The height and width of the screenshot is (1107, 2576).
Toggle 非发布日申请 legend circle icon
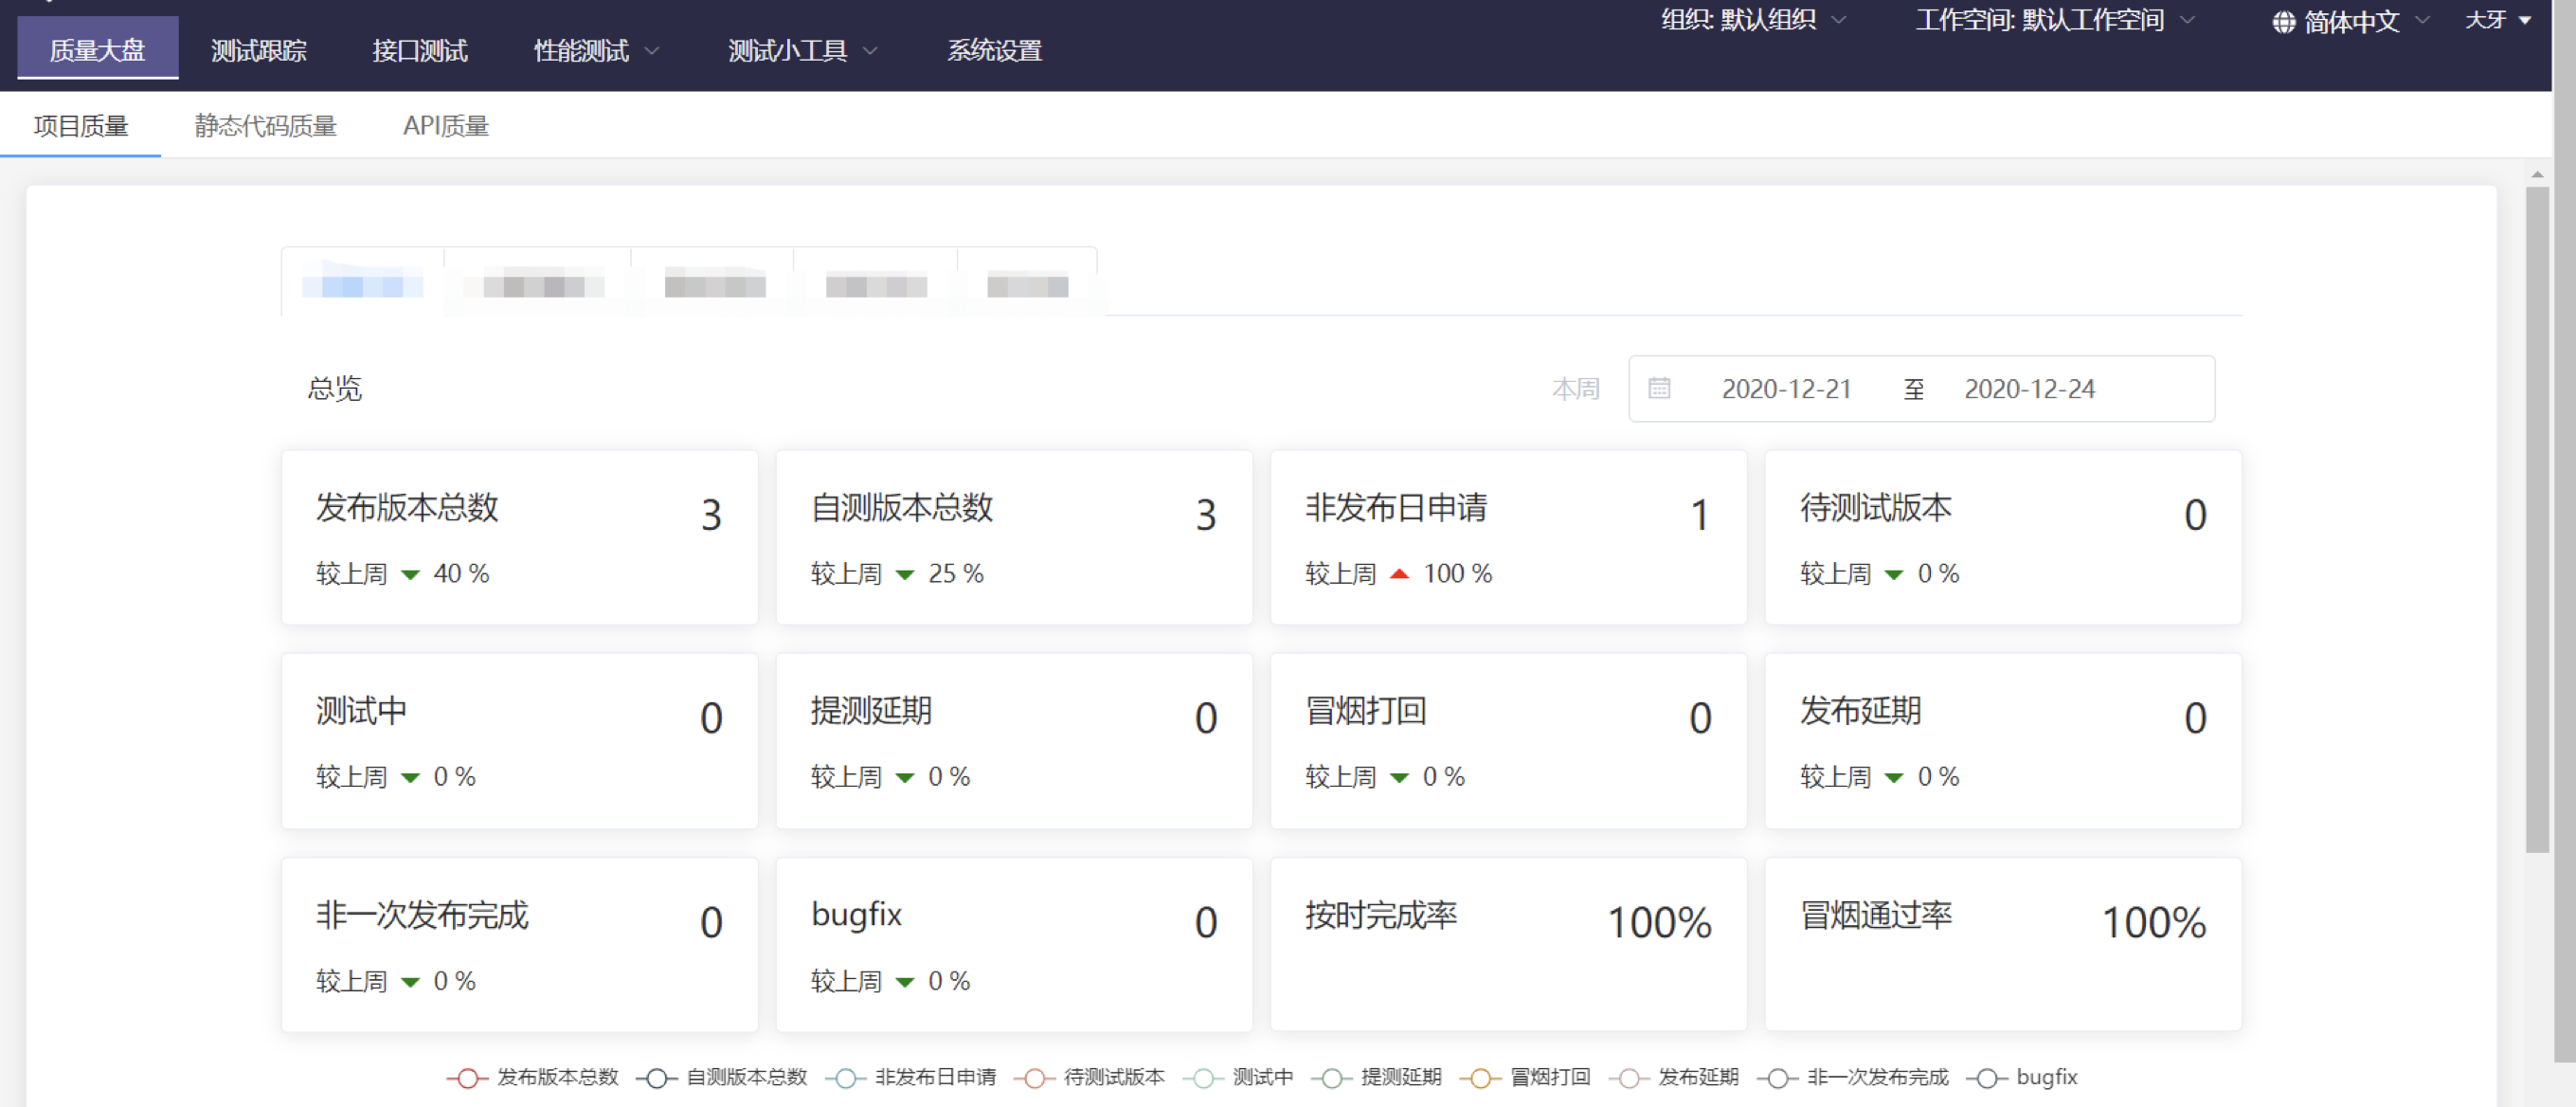tap(845, 1078)
